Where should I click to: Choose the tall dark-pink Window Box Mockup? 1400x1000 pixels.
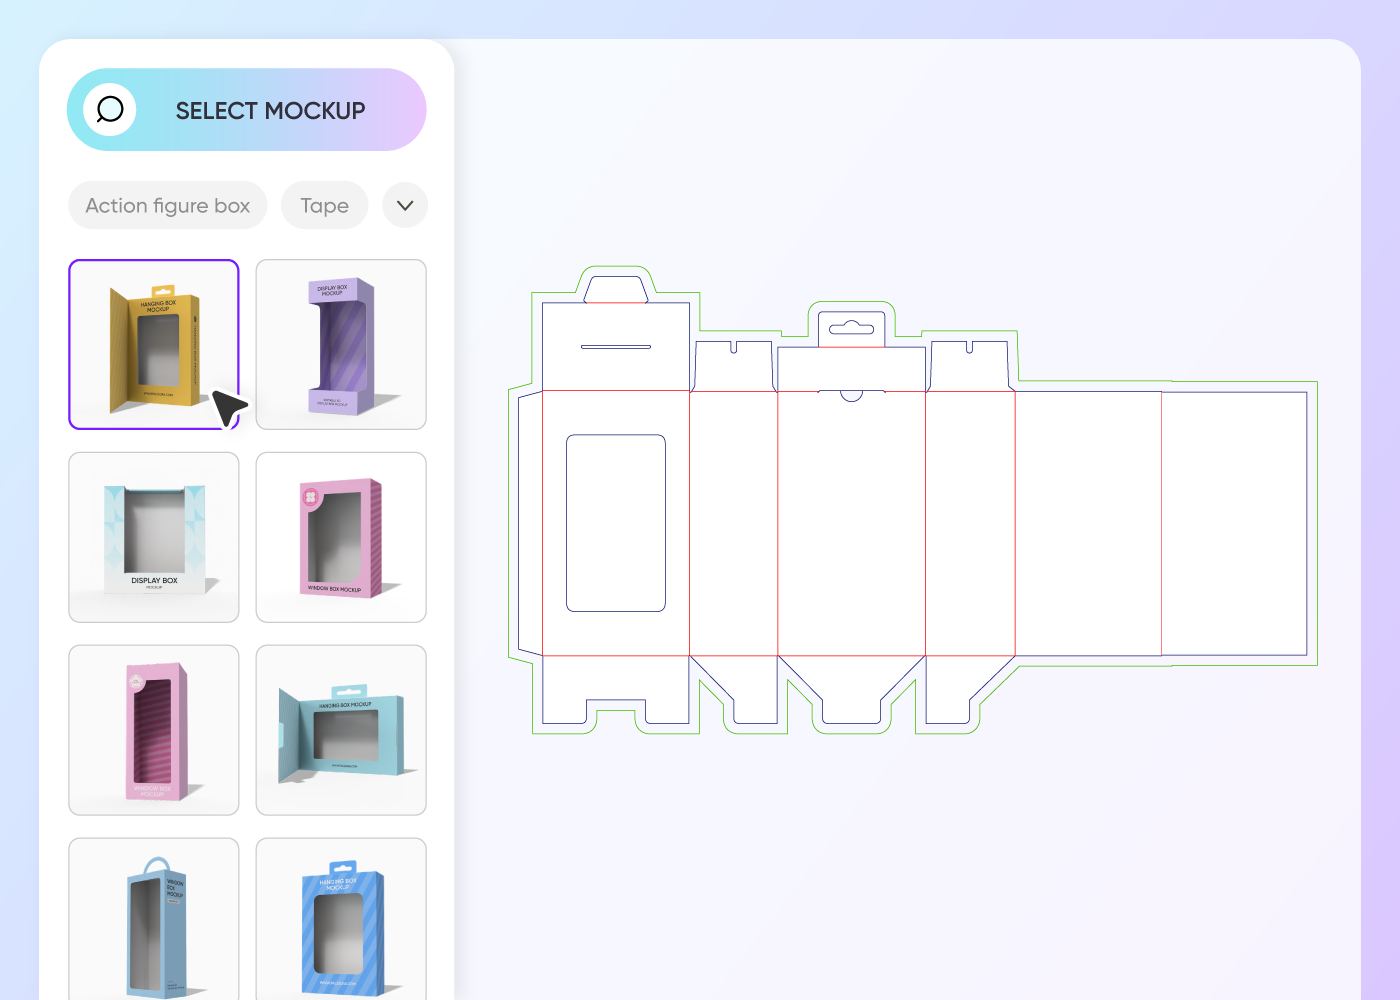click(153, 729)
